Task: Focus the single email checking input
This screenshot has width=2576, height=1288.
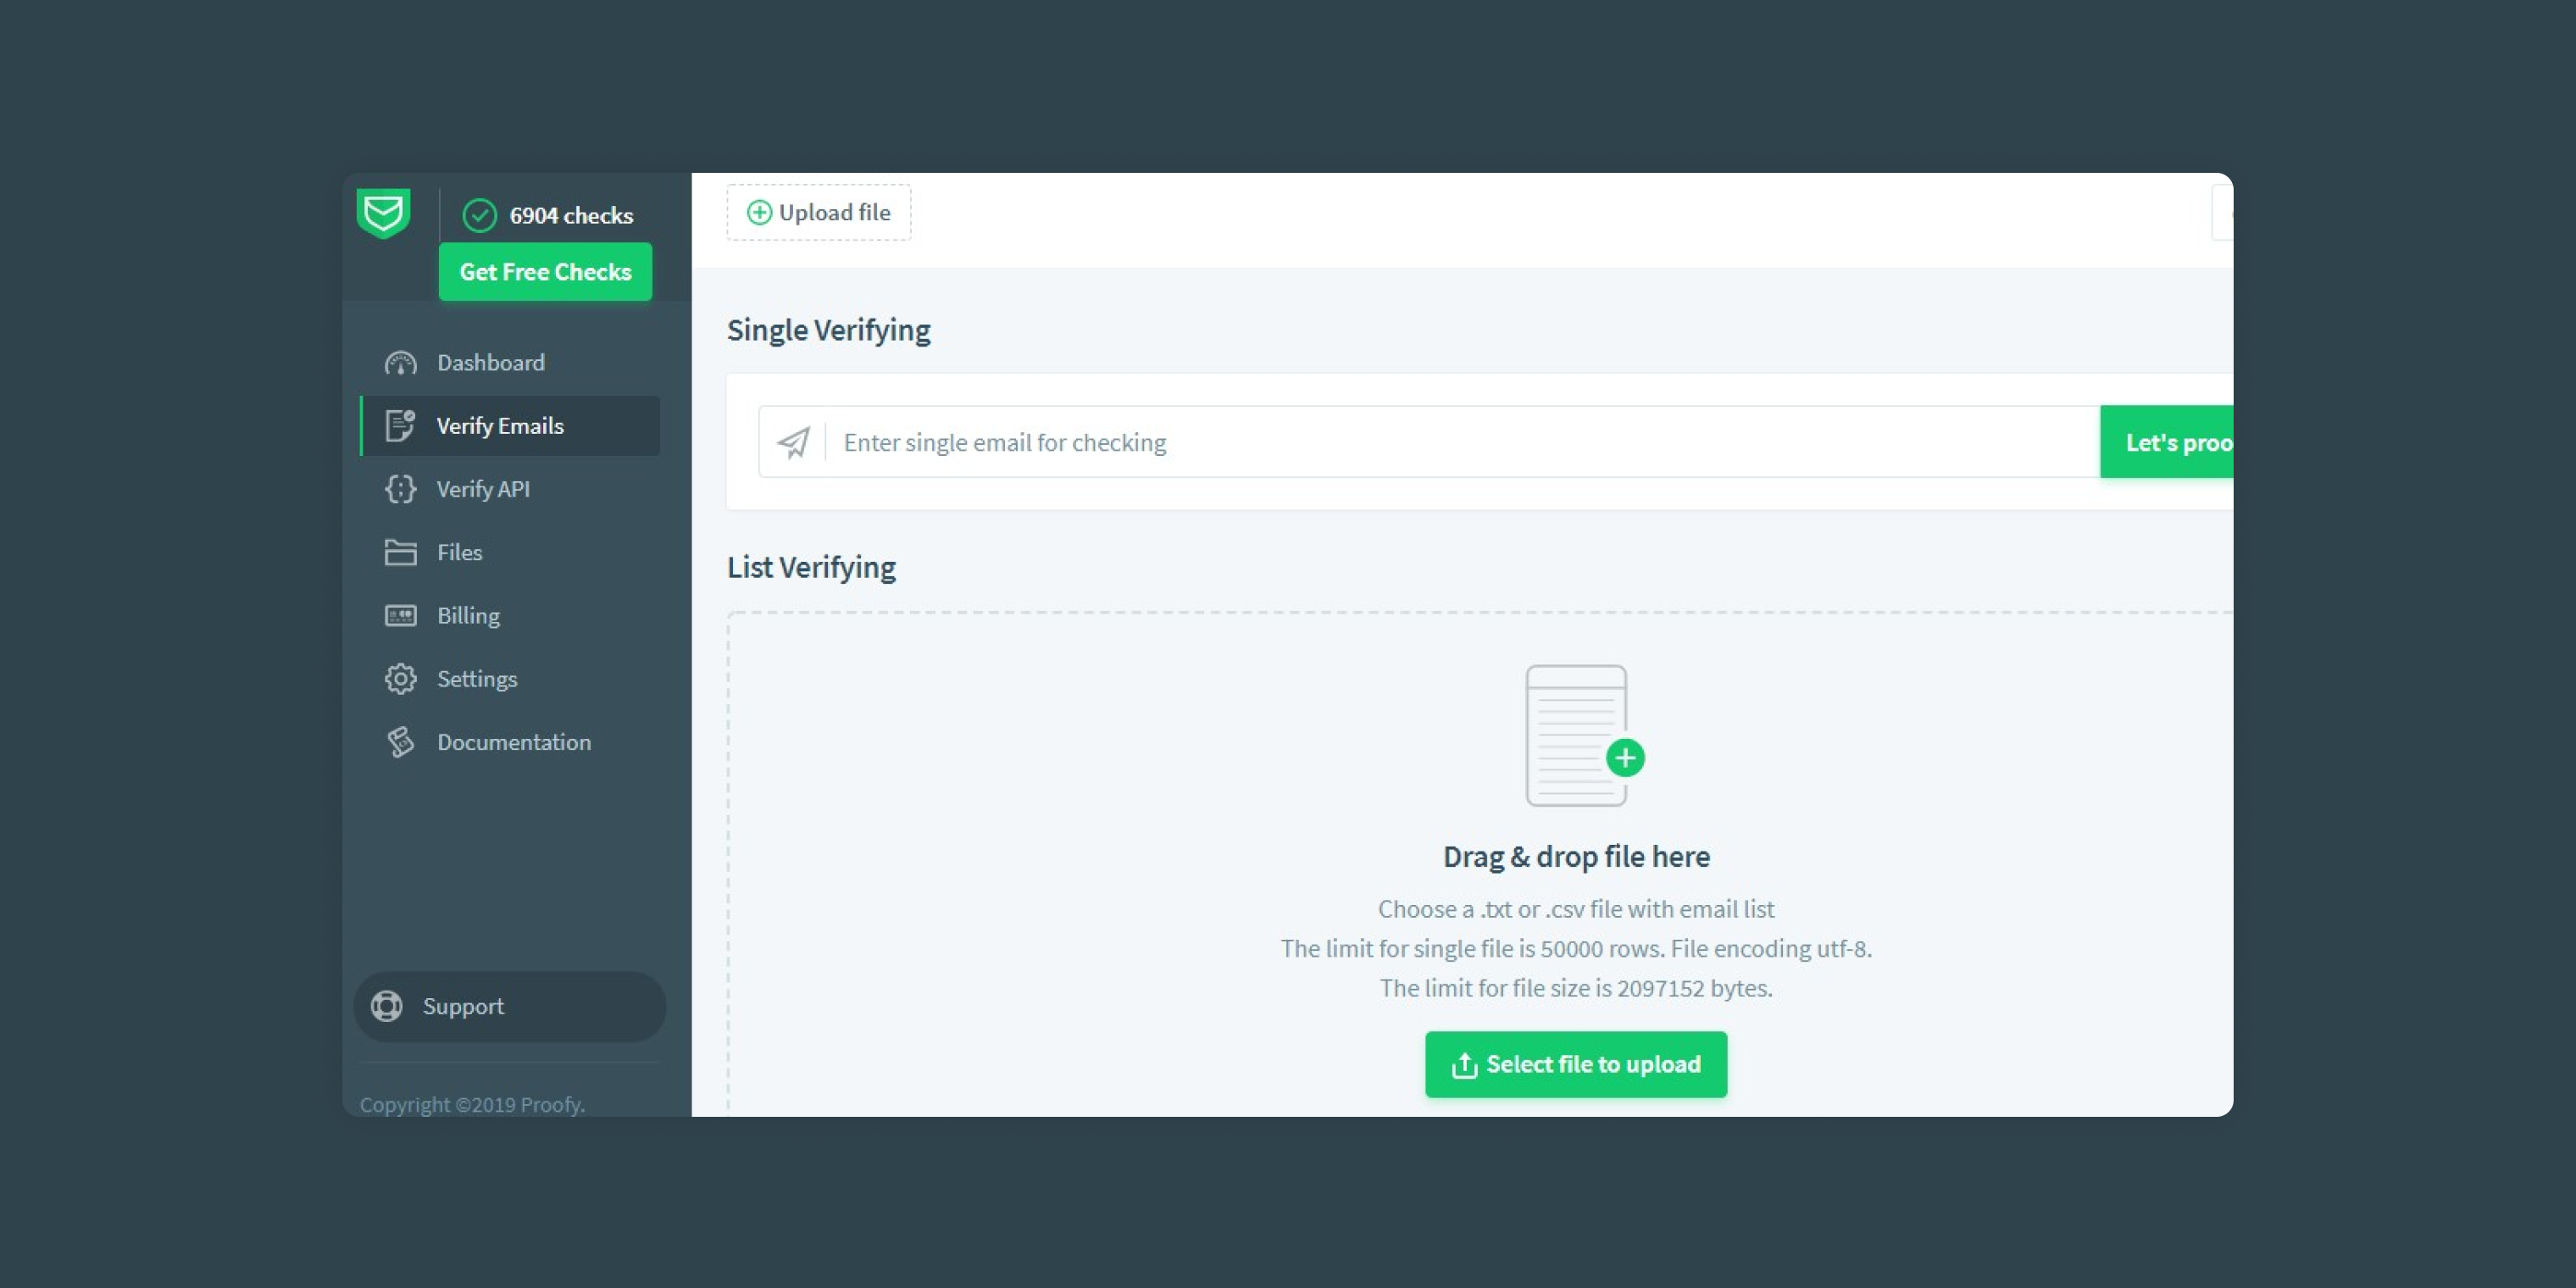Action: click(x=1460, y=442)
